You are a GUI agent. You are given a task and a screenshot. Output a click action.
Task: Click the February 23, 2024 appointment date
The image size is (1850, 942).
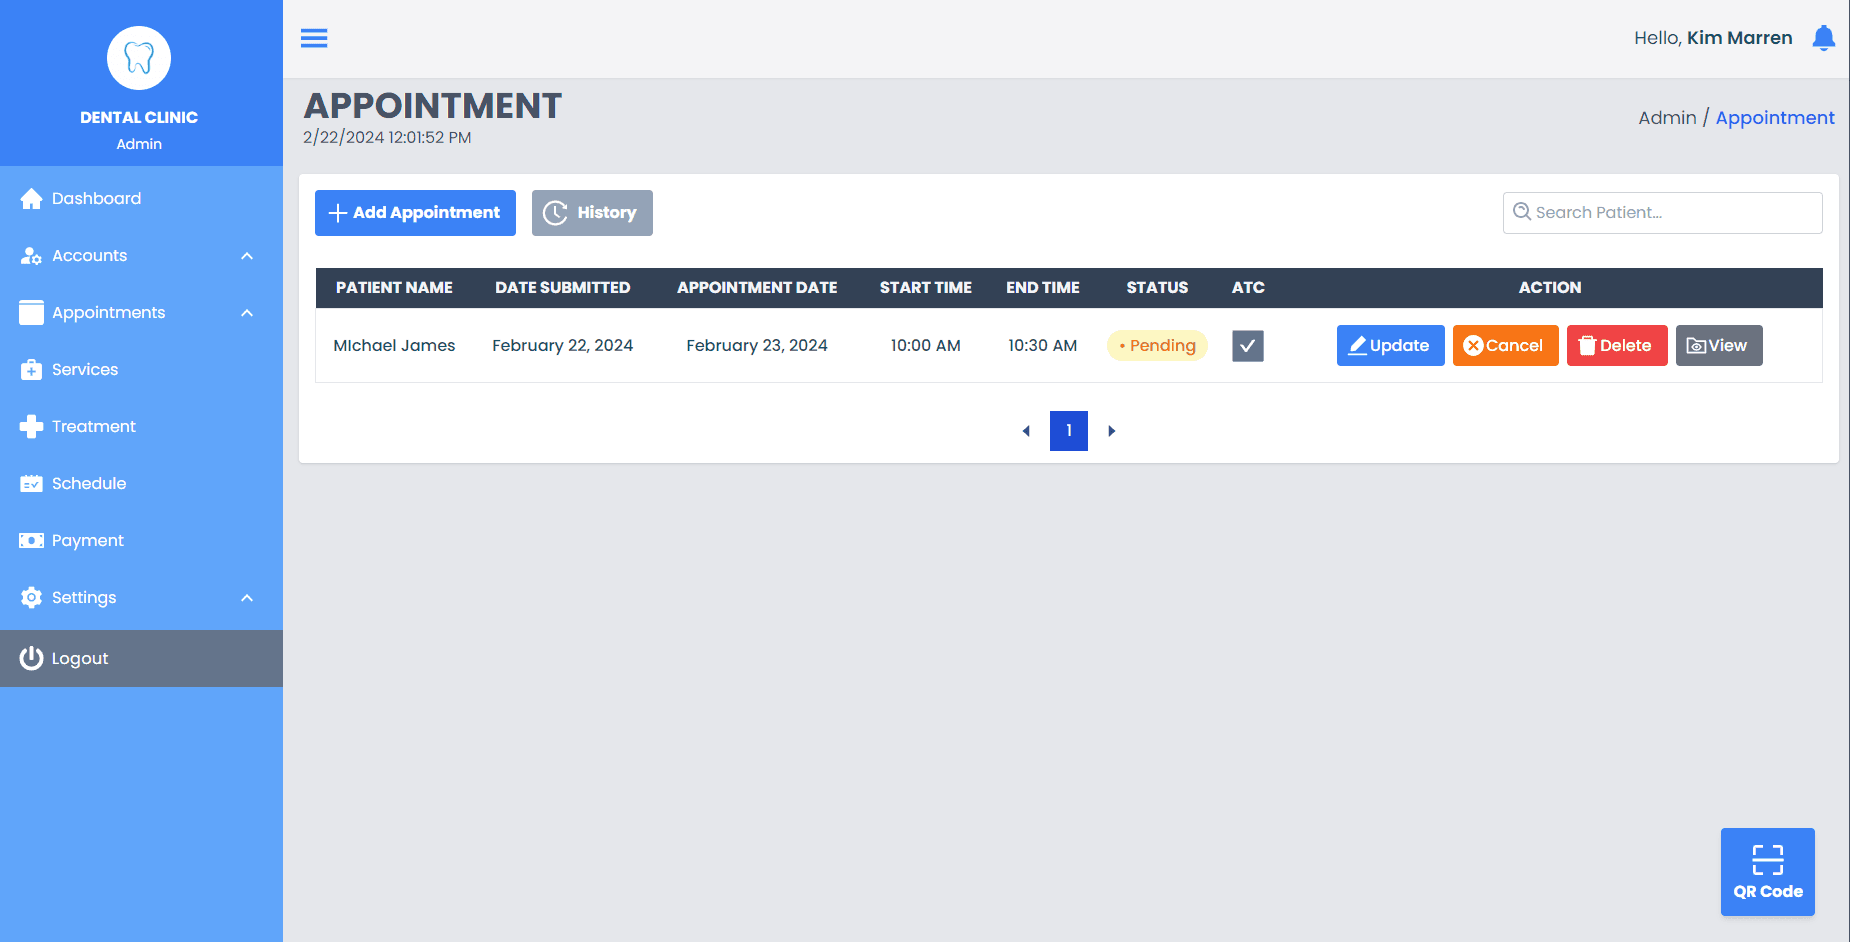point(757,346)
